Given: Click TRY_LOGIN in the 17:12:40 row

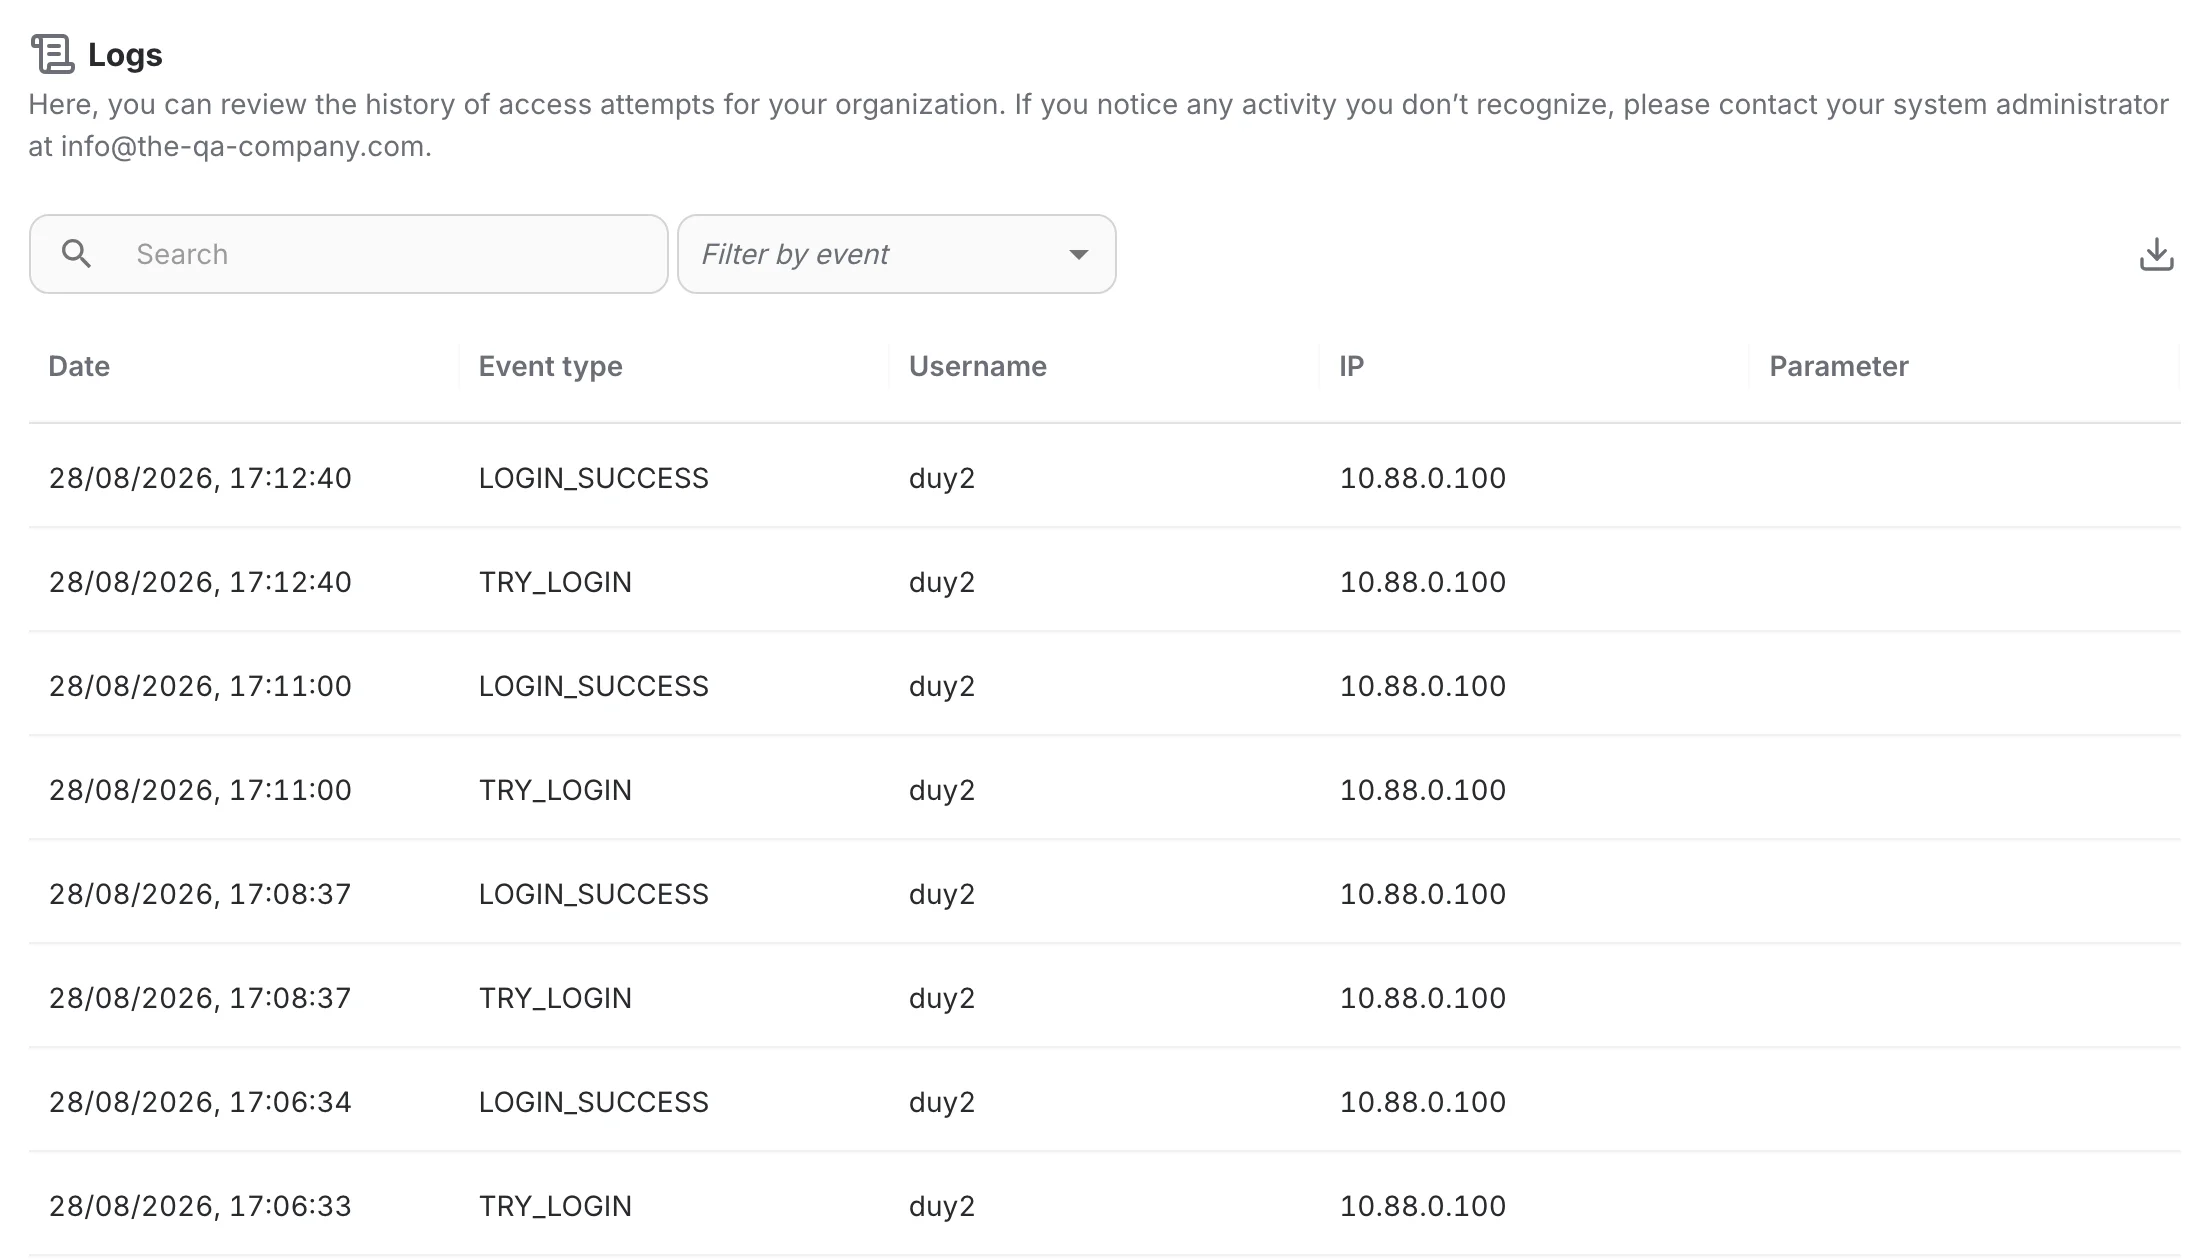Looking at the screenshot, I should (555, 582).
